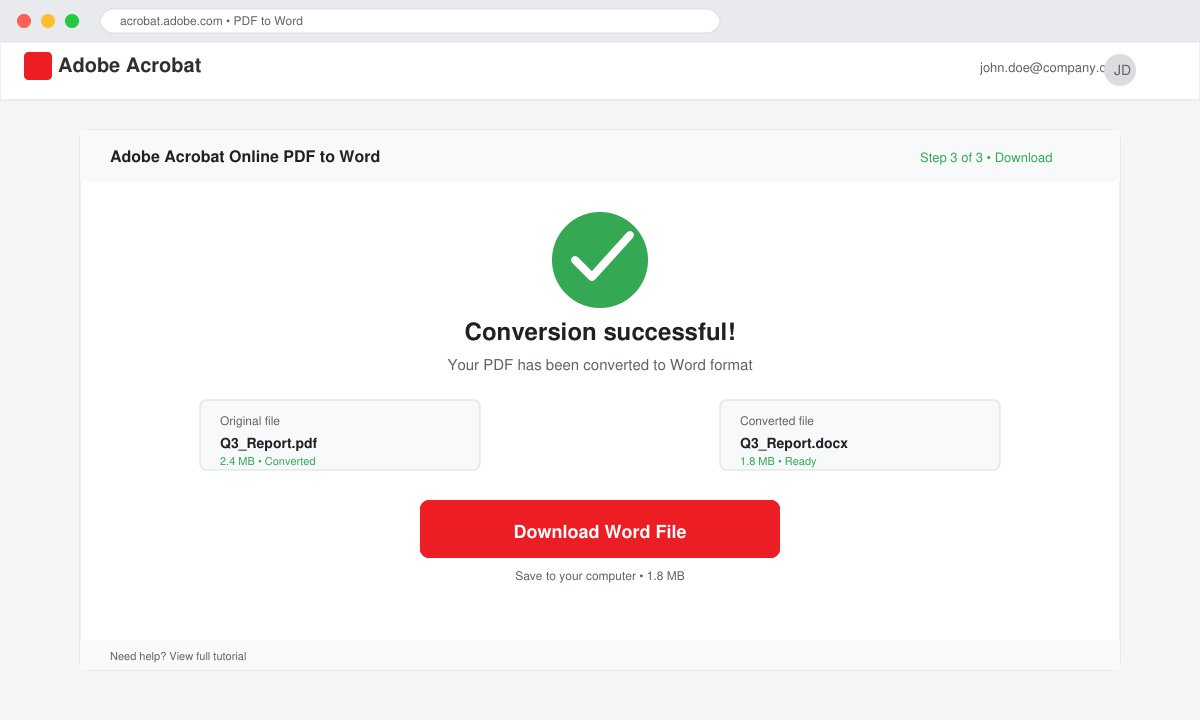
Task: Click the Save to your computer caption
Action: 600,576
